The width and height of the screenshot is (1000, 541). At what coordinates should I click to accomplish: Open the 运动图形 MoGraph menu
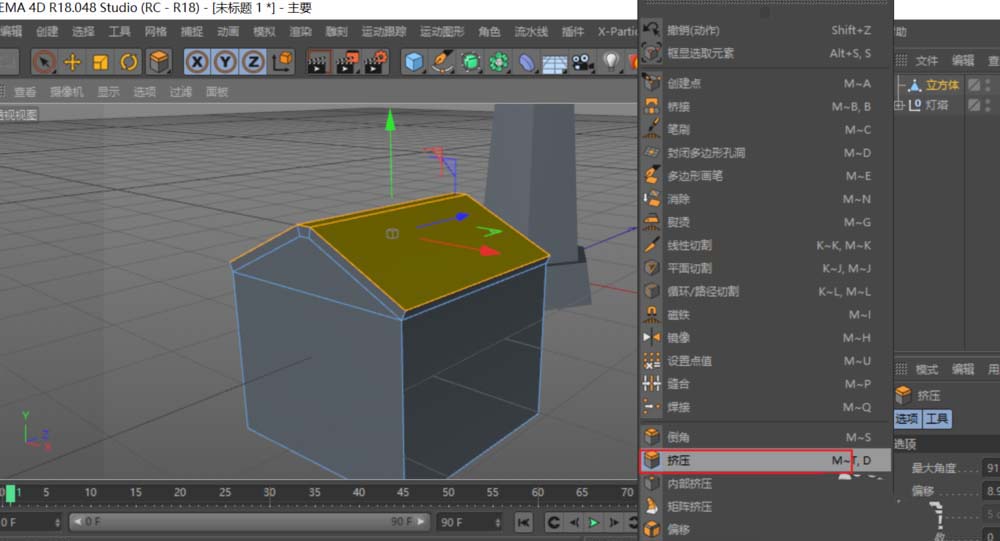point(442,31)
